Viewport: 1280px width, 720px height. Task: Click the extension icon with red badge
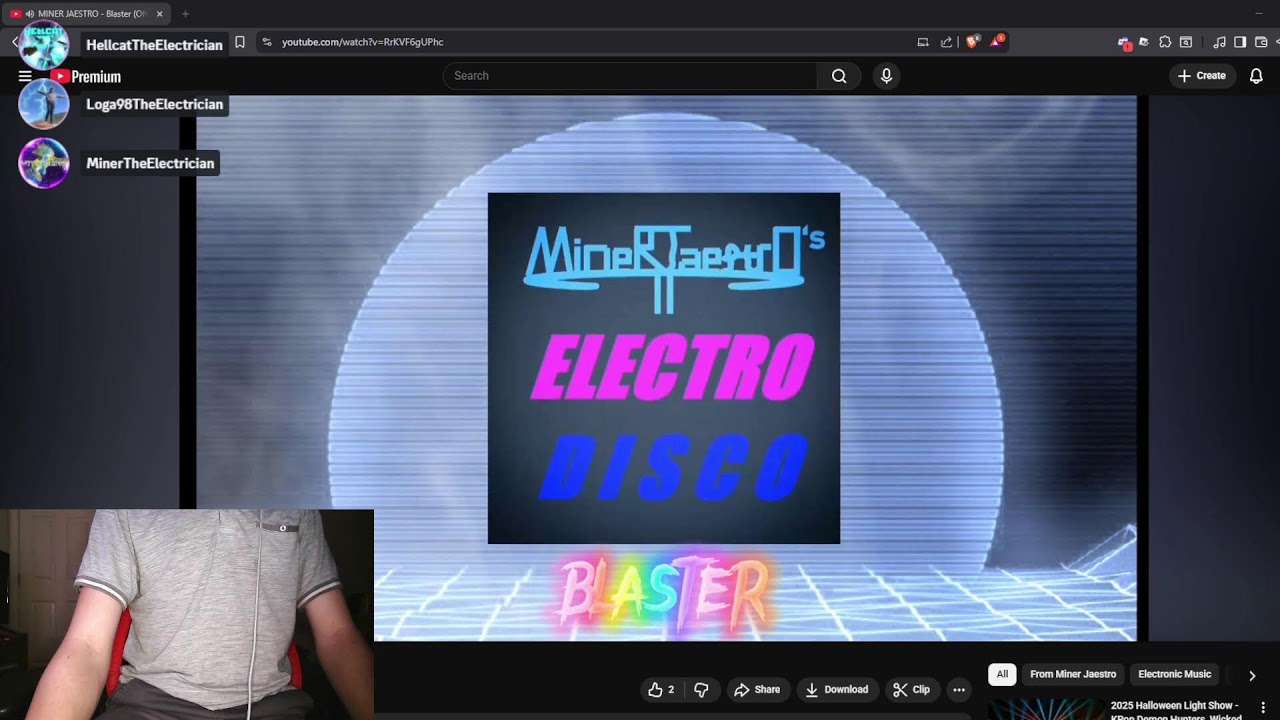coord(1124,43)
